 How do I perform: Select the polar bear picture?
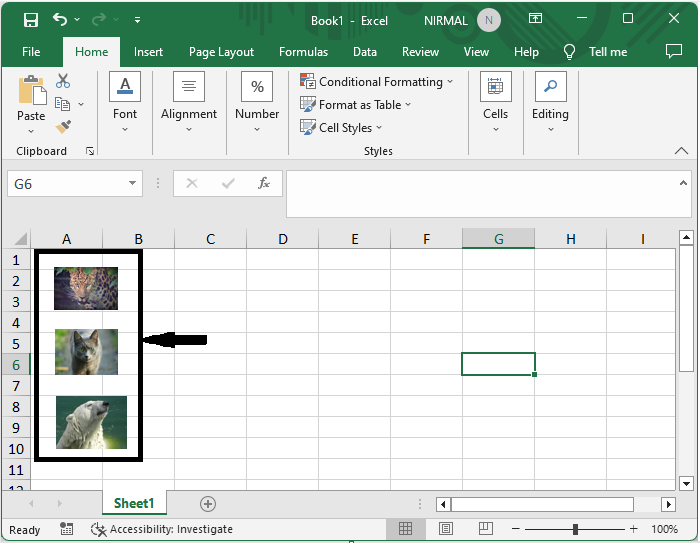(92, 422)
